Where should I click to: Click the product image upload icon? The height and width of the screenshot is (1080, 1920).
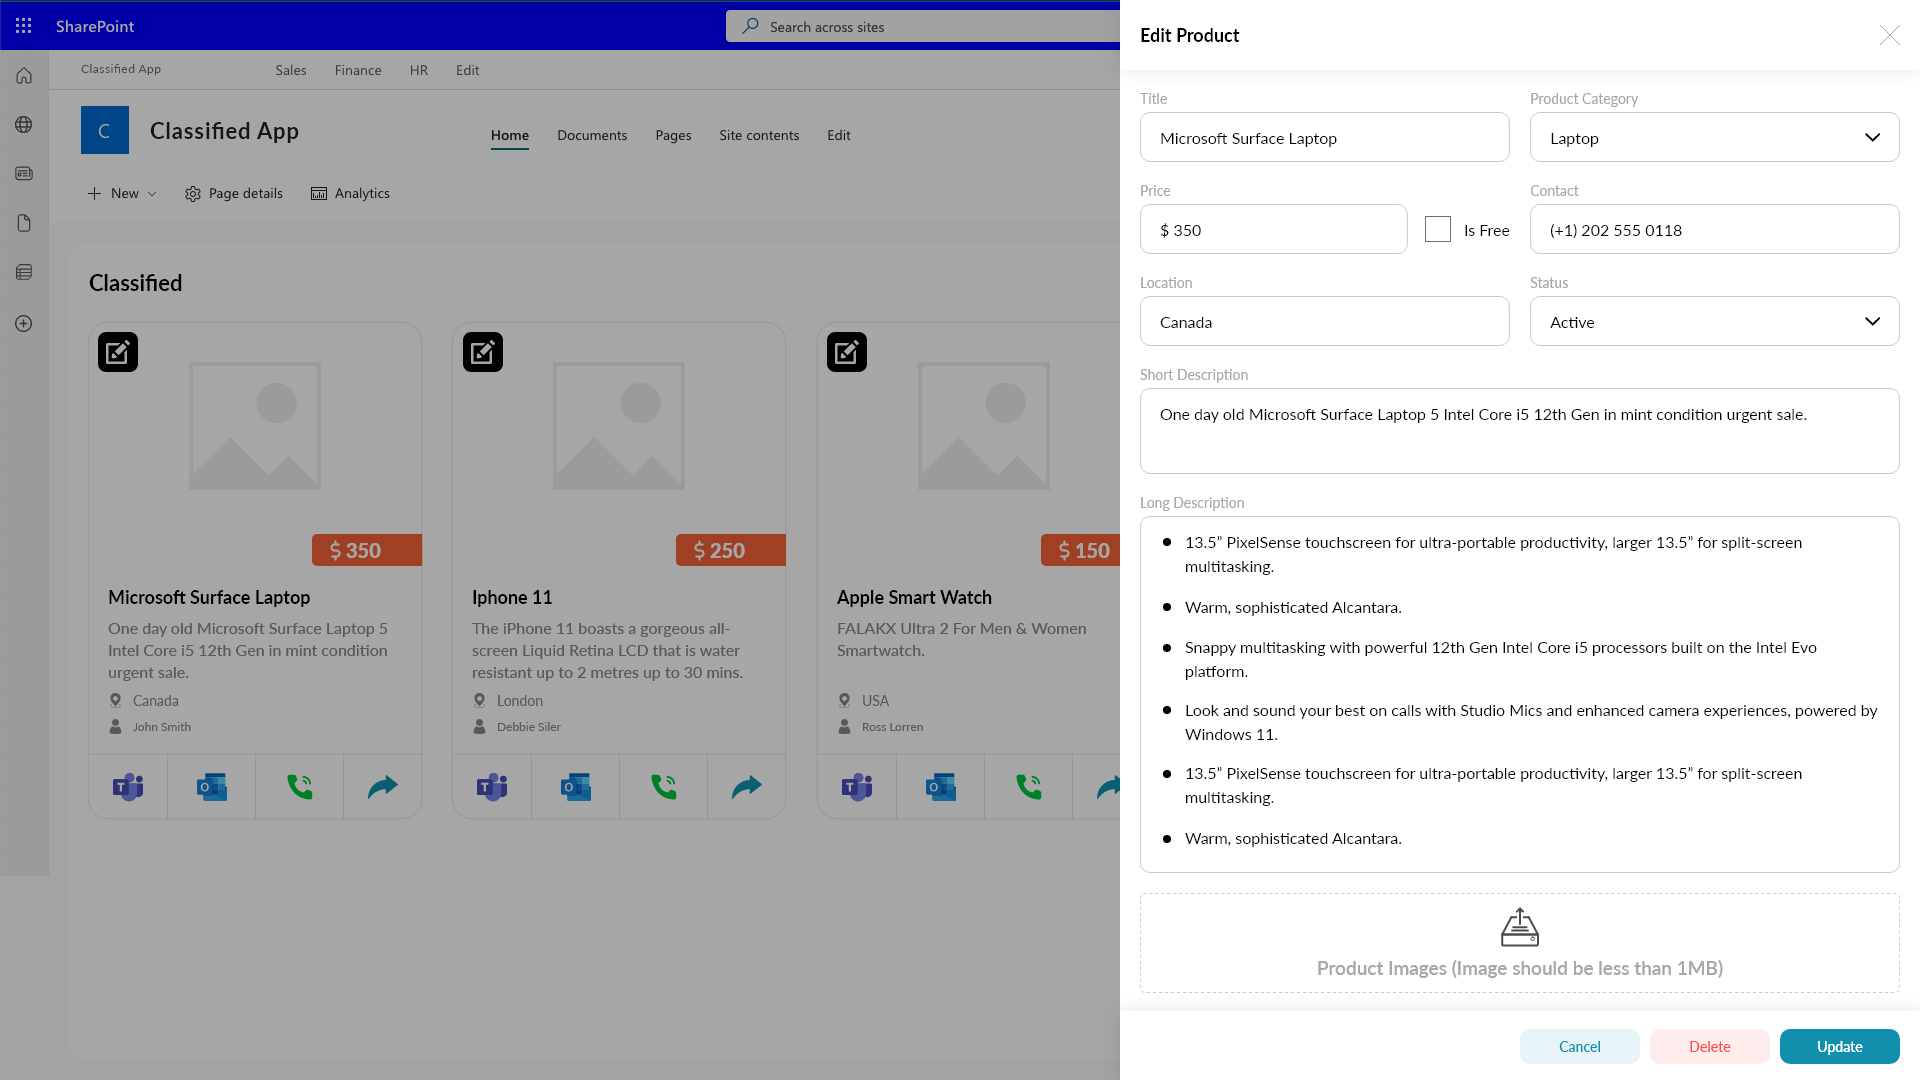[x=1519, y=928]
